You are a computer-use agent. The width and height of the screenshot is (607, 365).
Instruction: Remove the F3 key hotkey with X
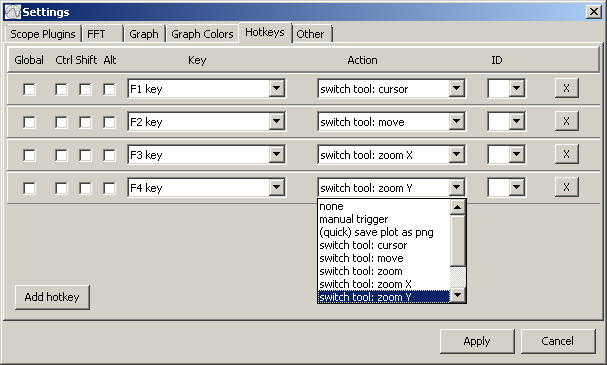point(566,154)
